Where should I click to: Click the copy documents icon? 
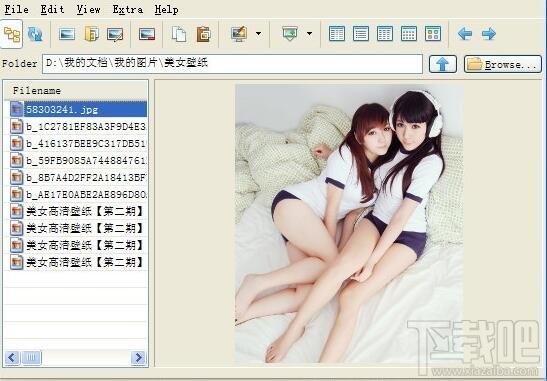tap(179, 34)
